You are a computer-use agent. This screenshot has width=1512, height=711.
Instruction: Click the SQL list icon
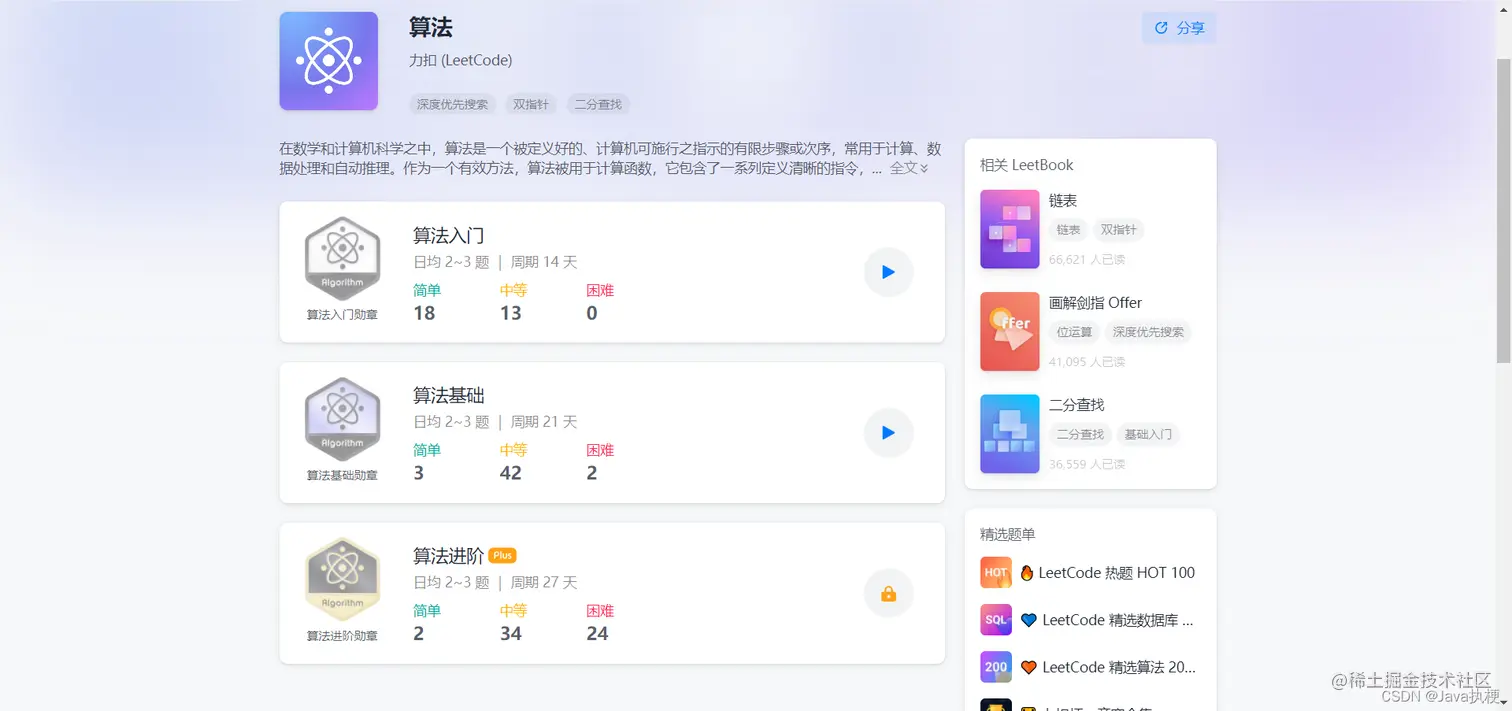996,620
